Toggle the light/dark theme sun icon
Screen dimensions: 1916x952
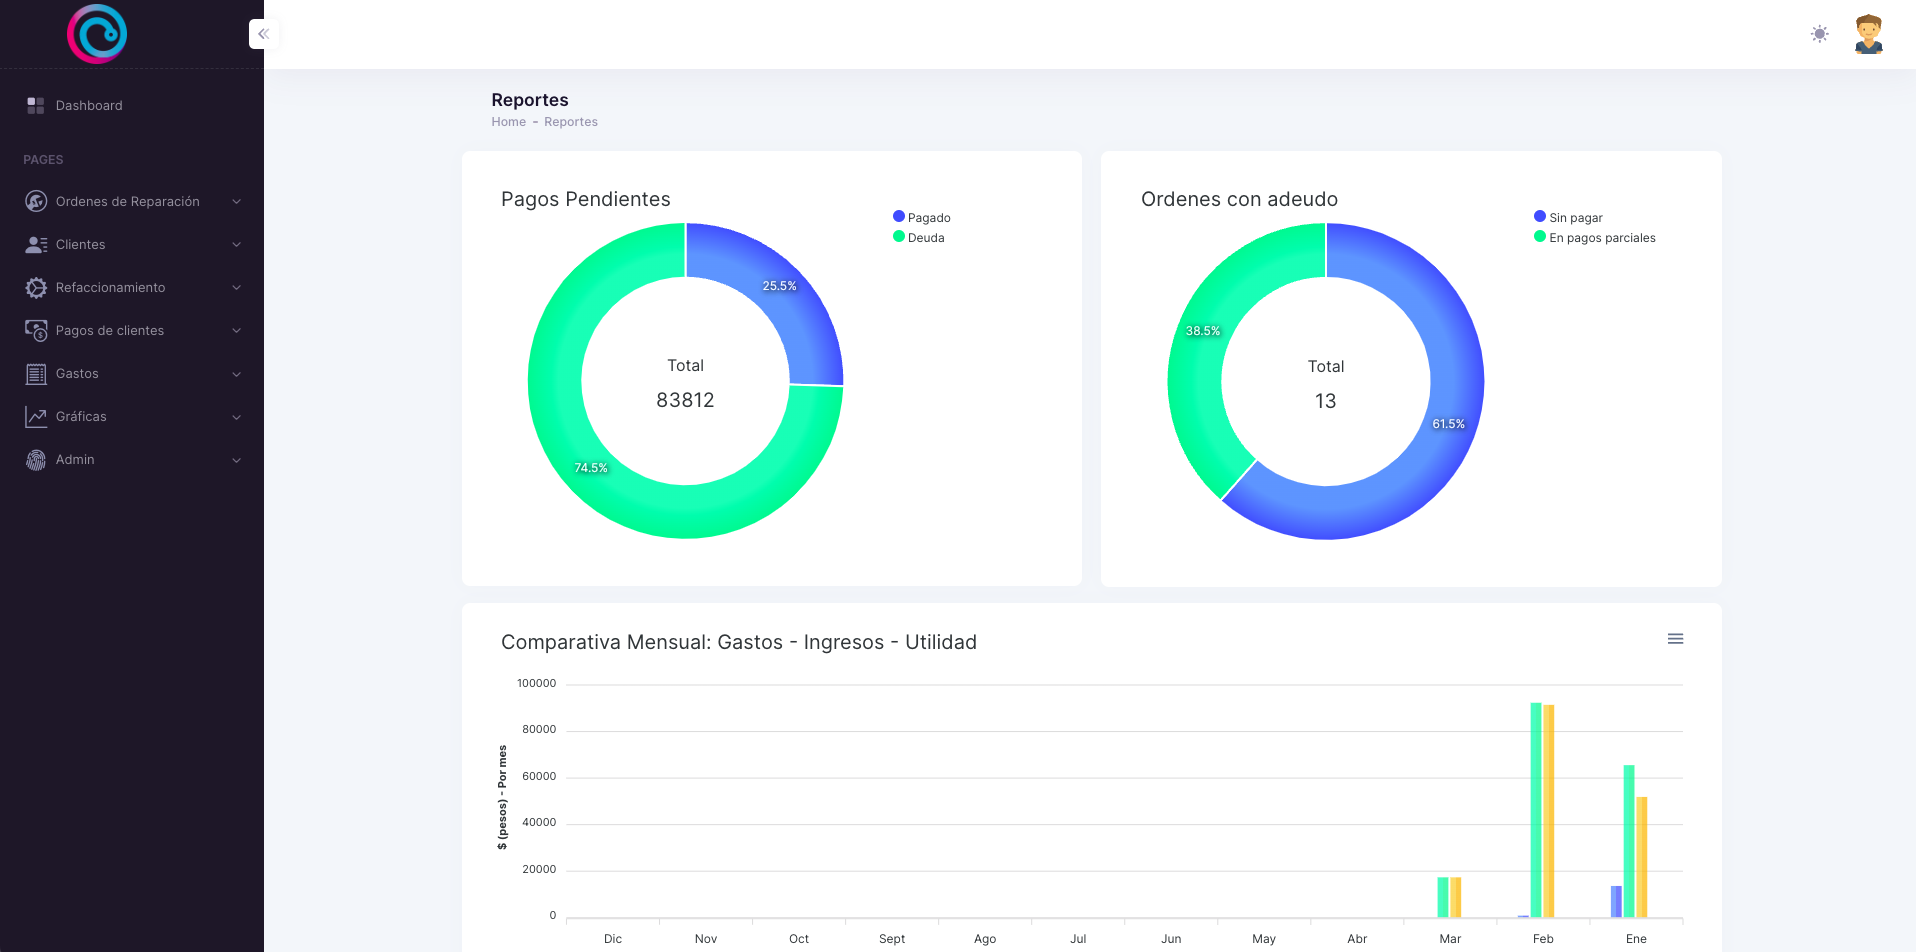coord(1819,34)
